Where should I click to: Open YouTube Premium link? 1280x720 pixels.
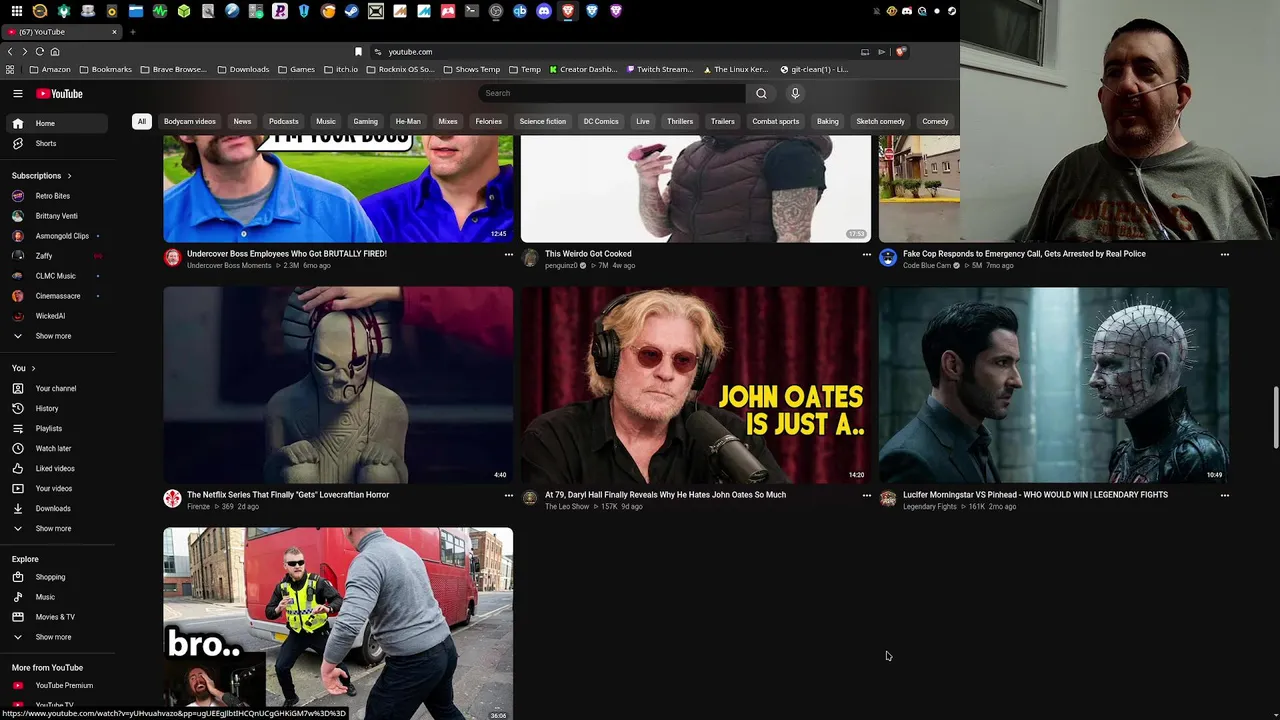click(x=55, y=685)
